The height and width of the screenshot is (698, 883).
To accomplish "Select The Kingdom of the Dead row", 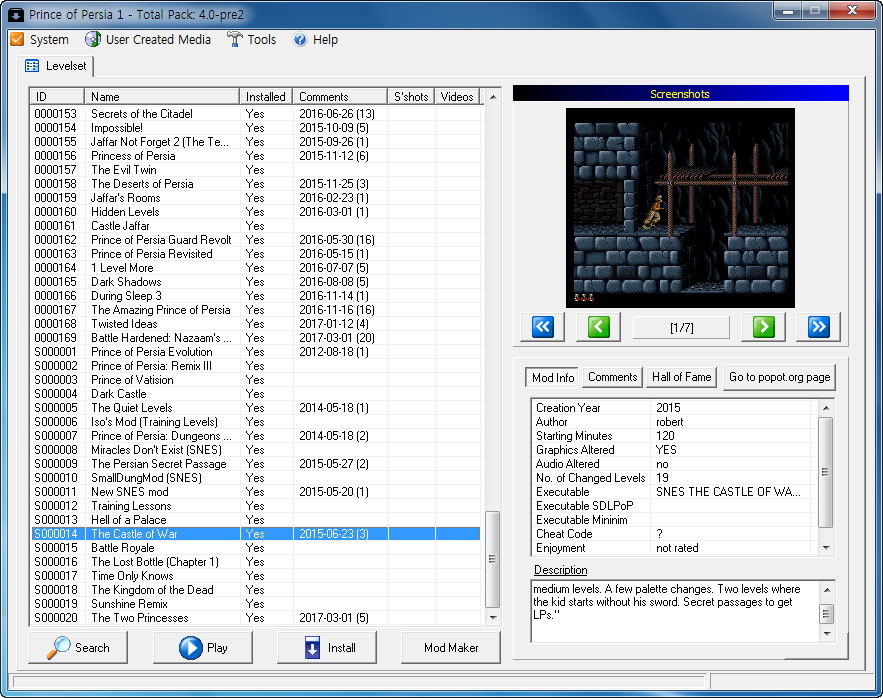I will (256, 590).
